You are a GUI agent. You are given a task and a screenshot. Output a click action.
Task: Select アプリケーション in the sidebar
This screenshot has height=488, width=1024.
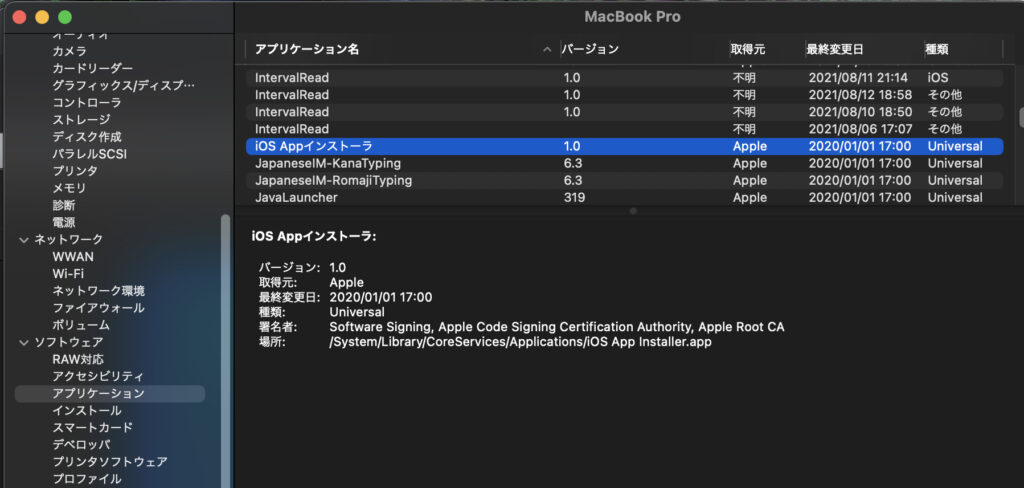tap(110, 393)
